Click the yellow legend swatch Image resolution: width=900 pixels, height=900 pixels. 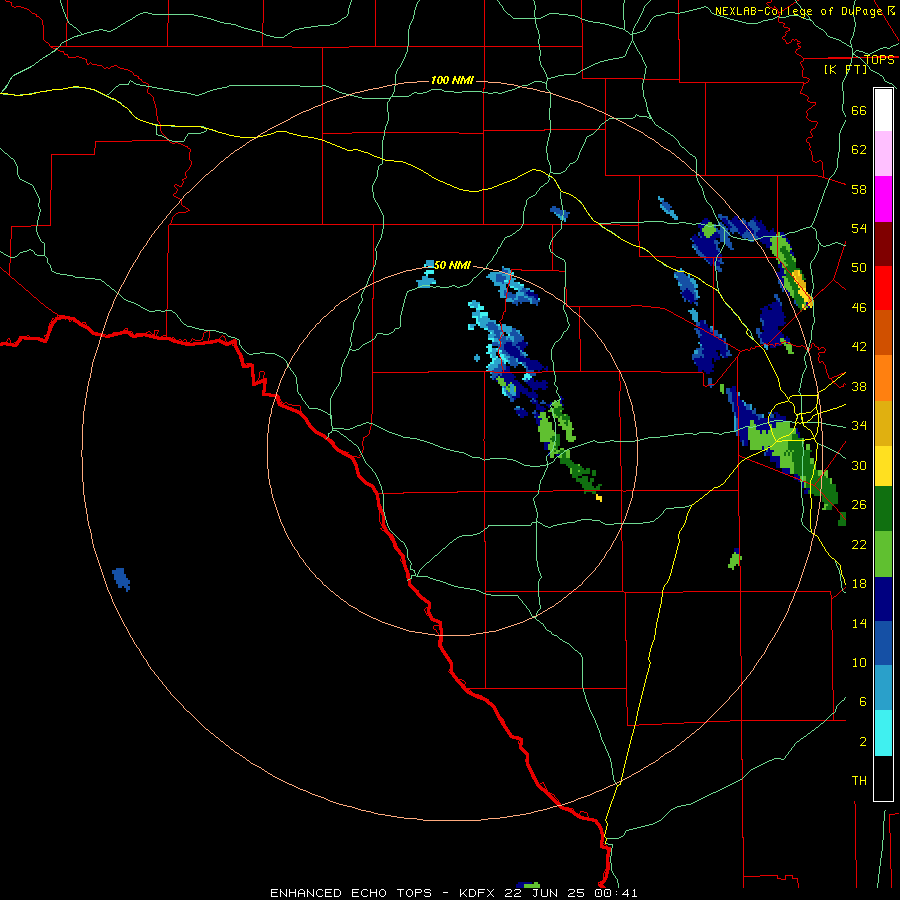tap(883, 466)
